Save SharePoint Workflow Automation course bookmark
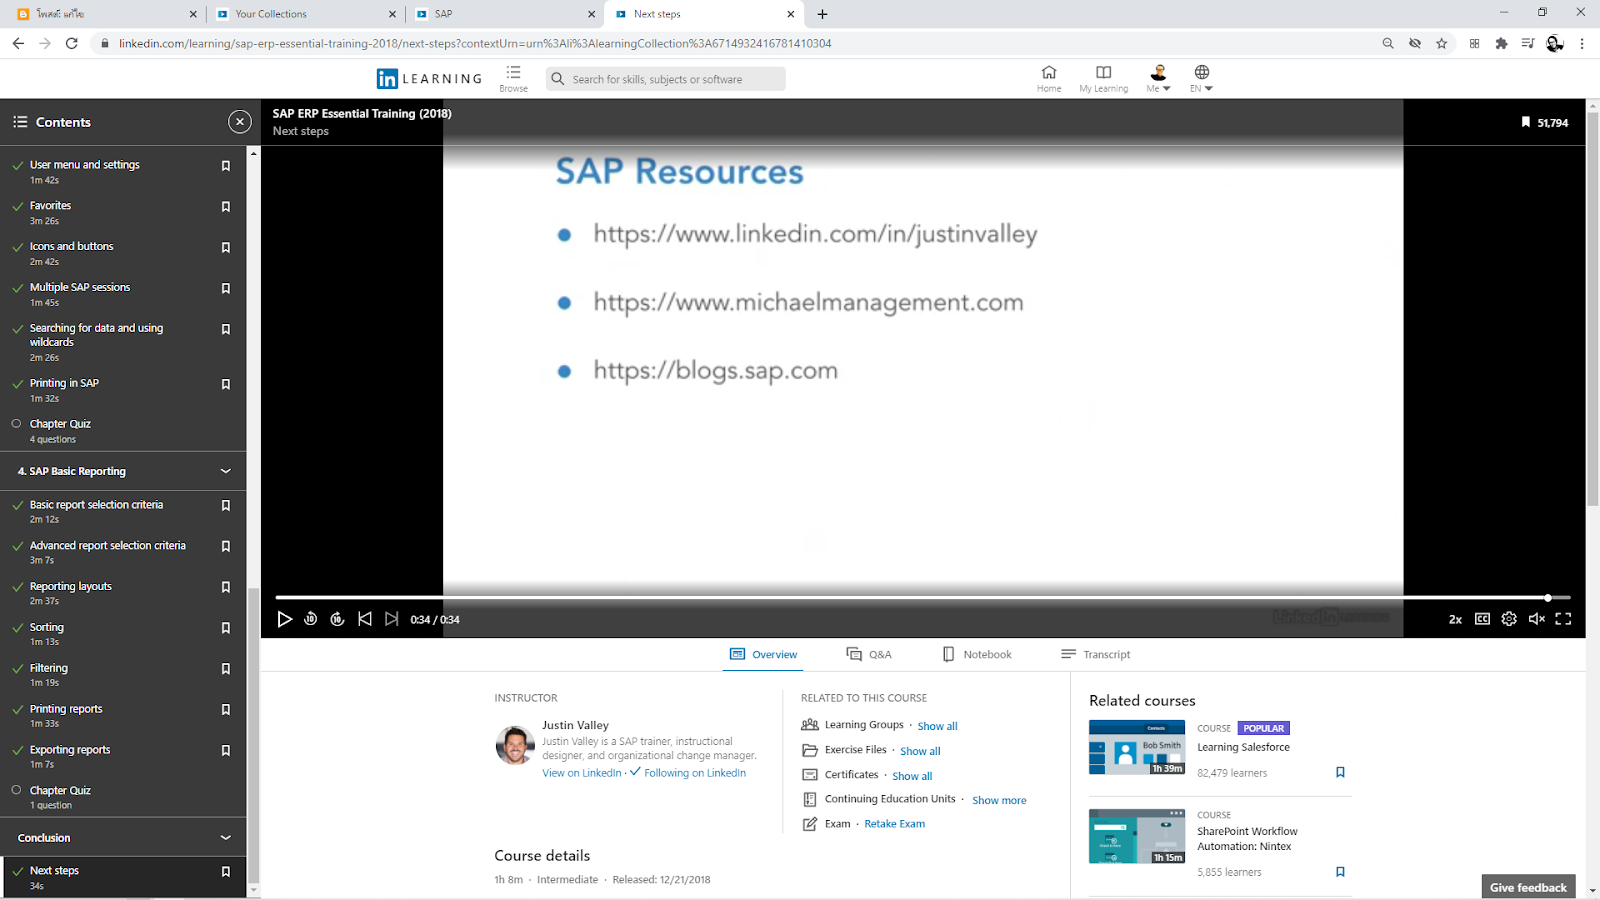 [1340, 872]
